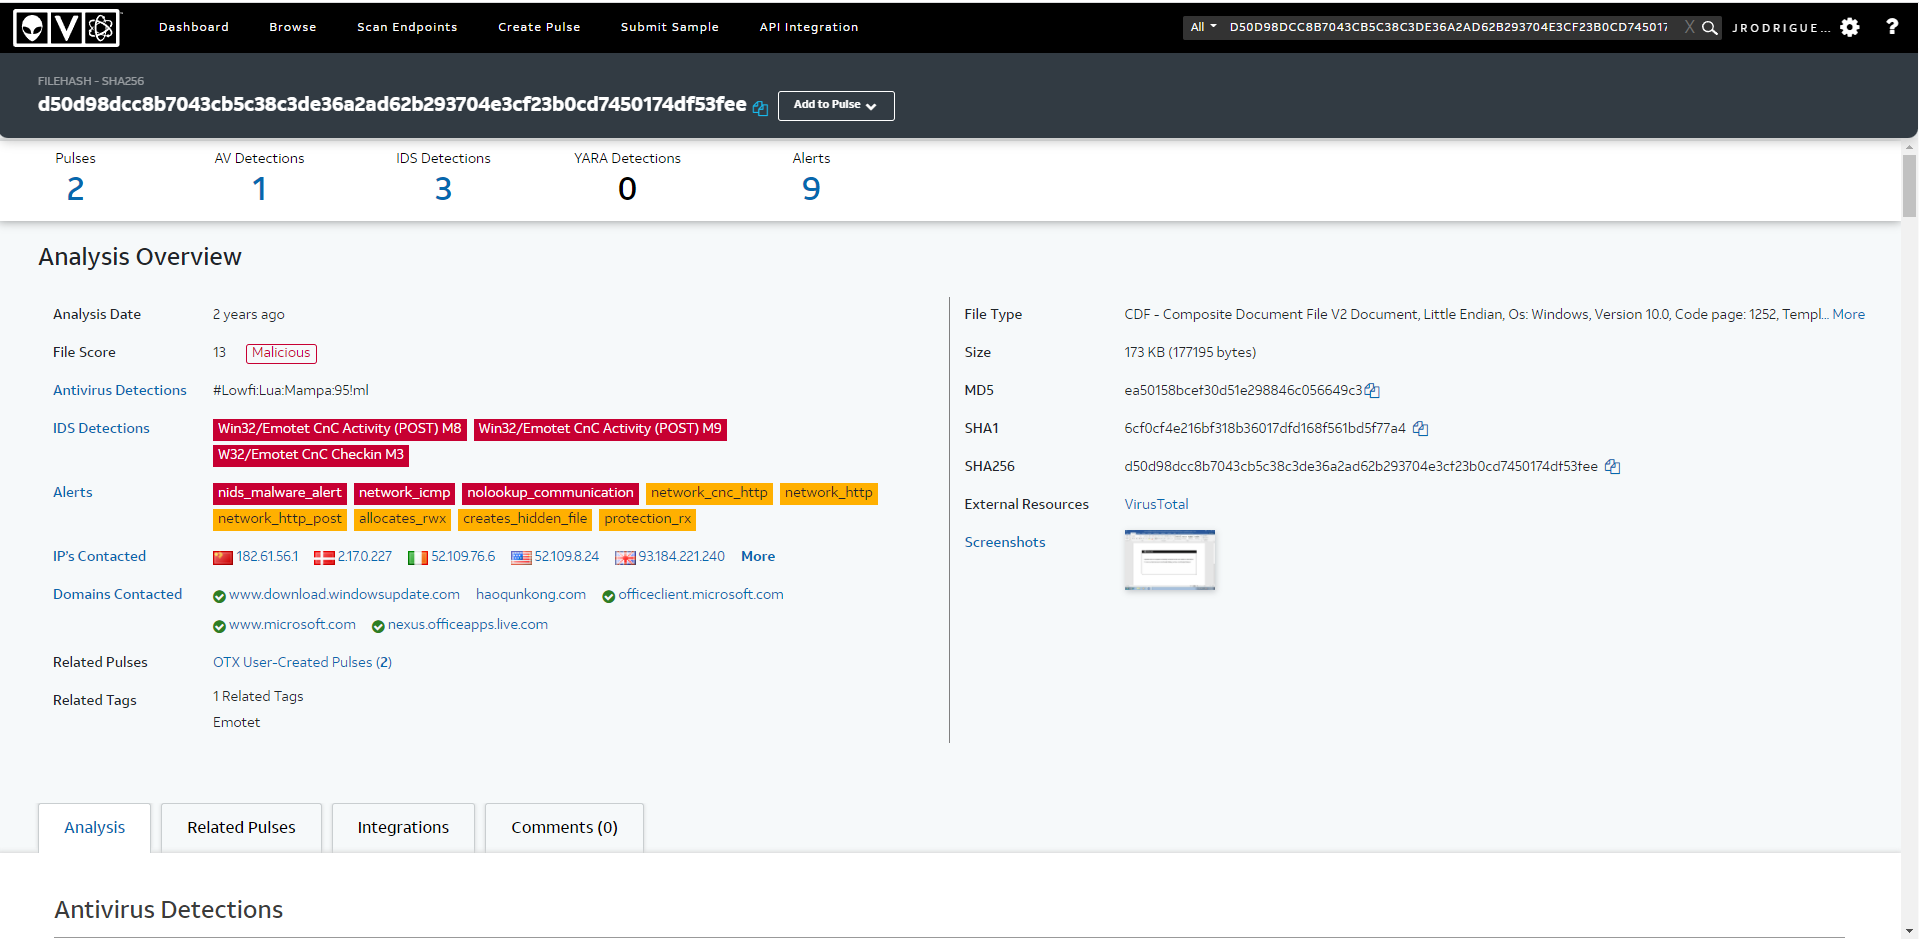This screenshot has width=1919, height=939.
Task: Click the haoqunkong.com domain link
Action: [x=530, y=595]
